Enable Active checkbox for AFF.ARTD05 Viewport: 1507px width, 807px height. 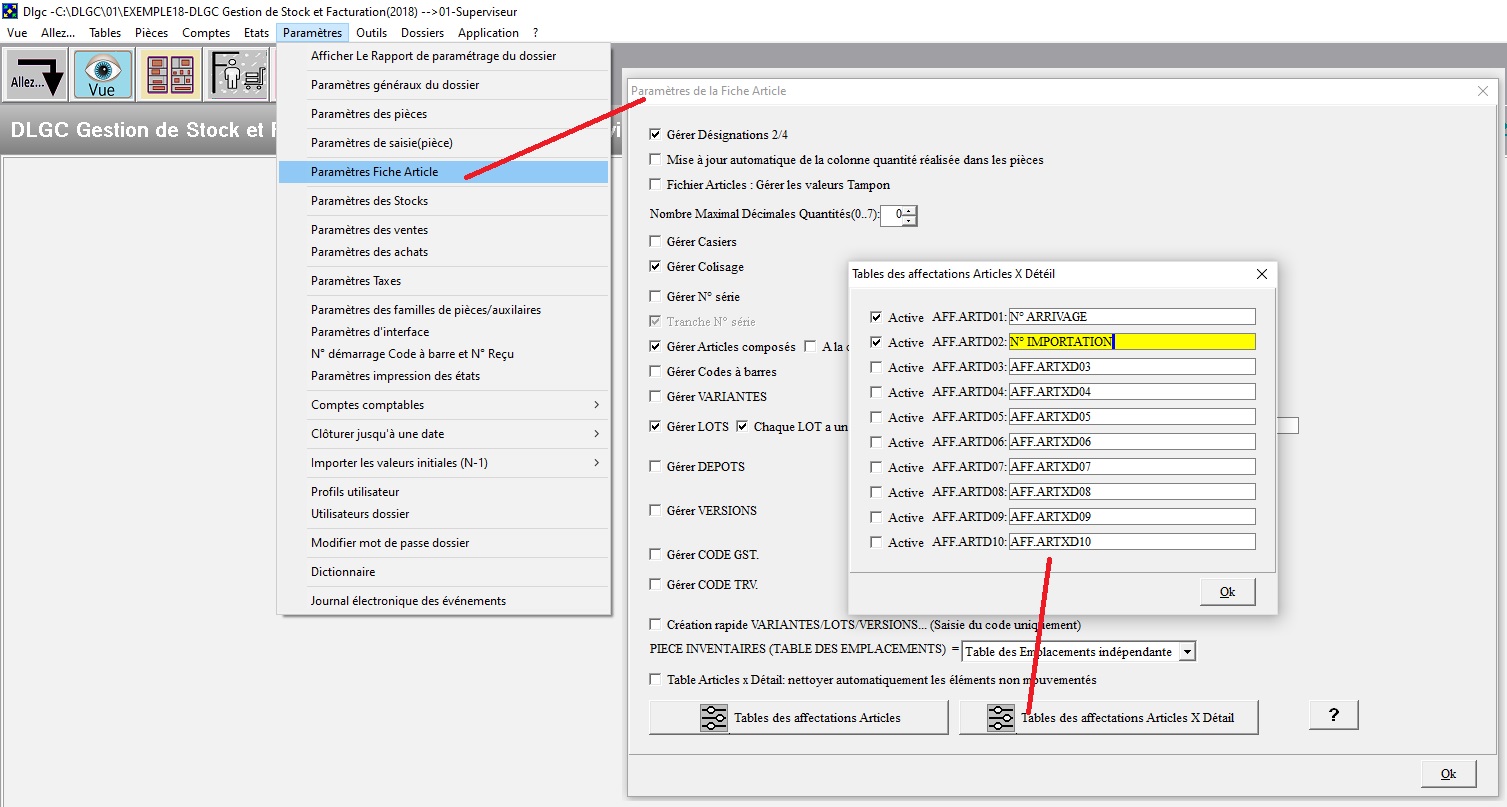[x=877, y=417]
